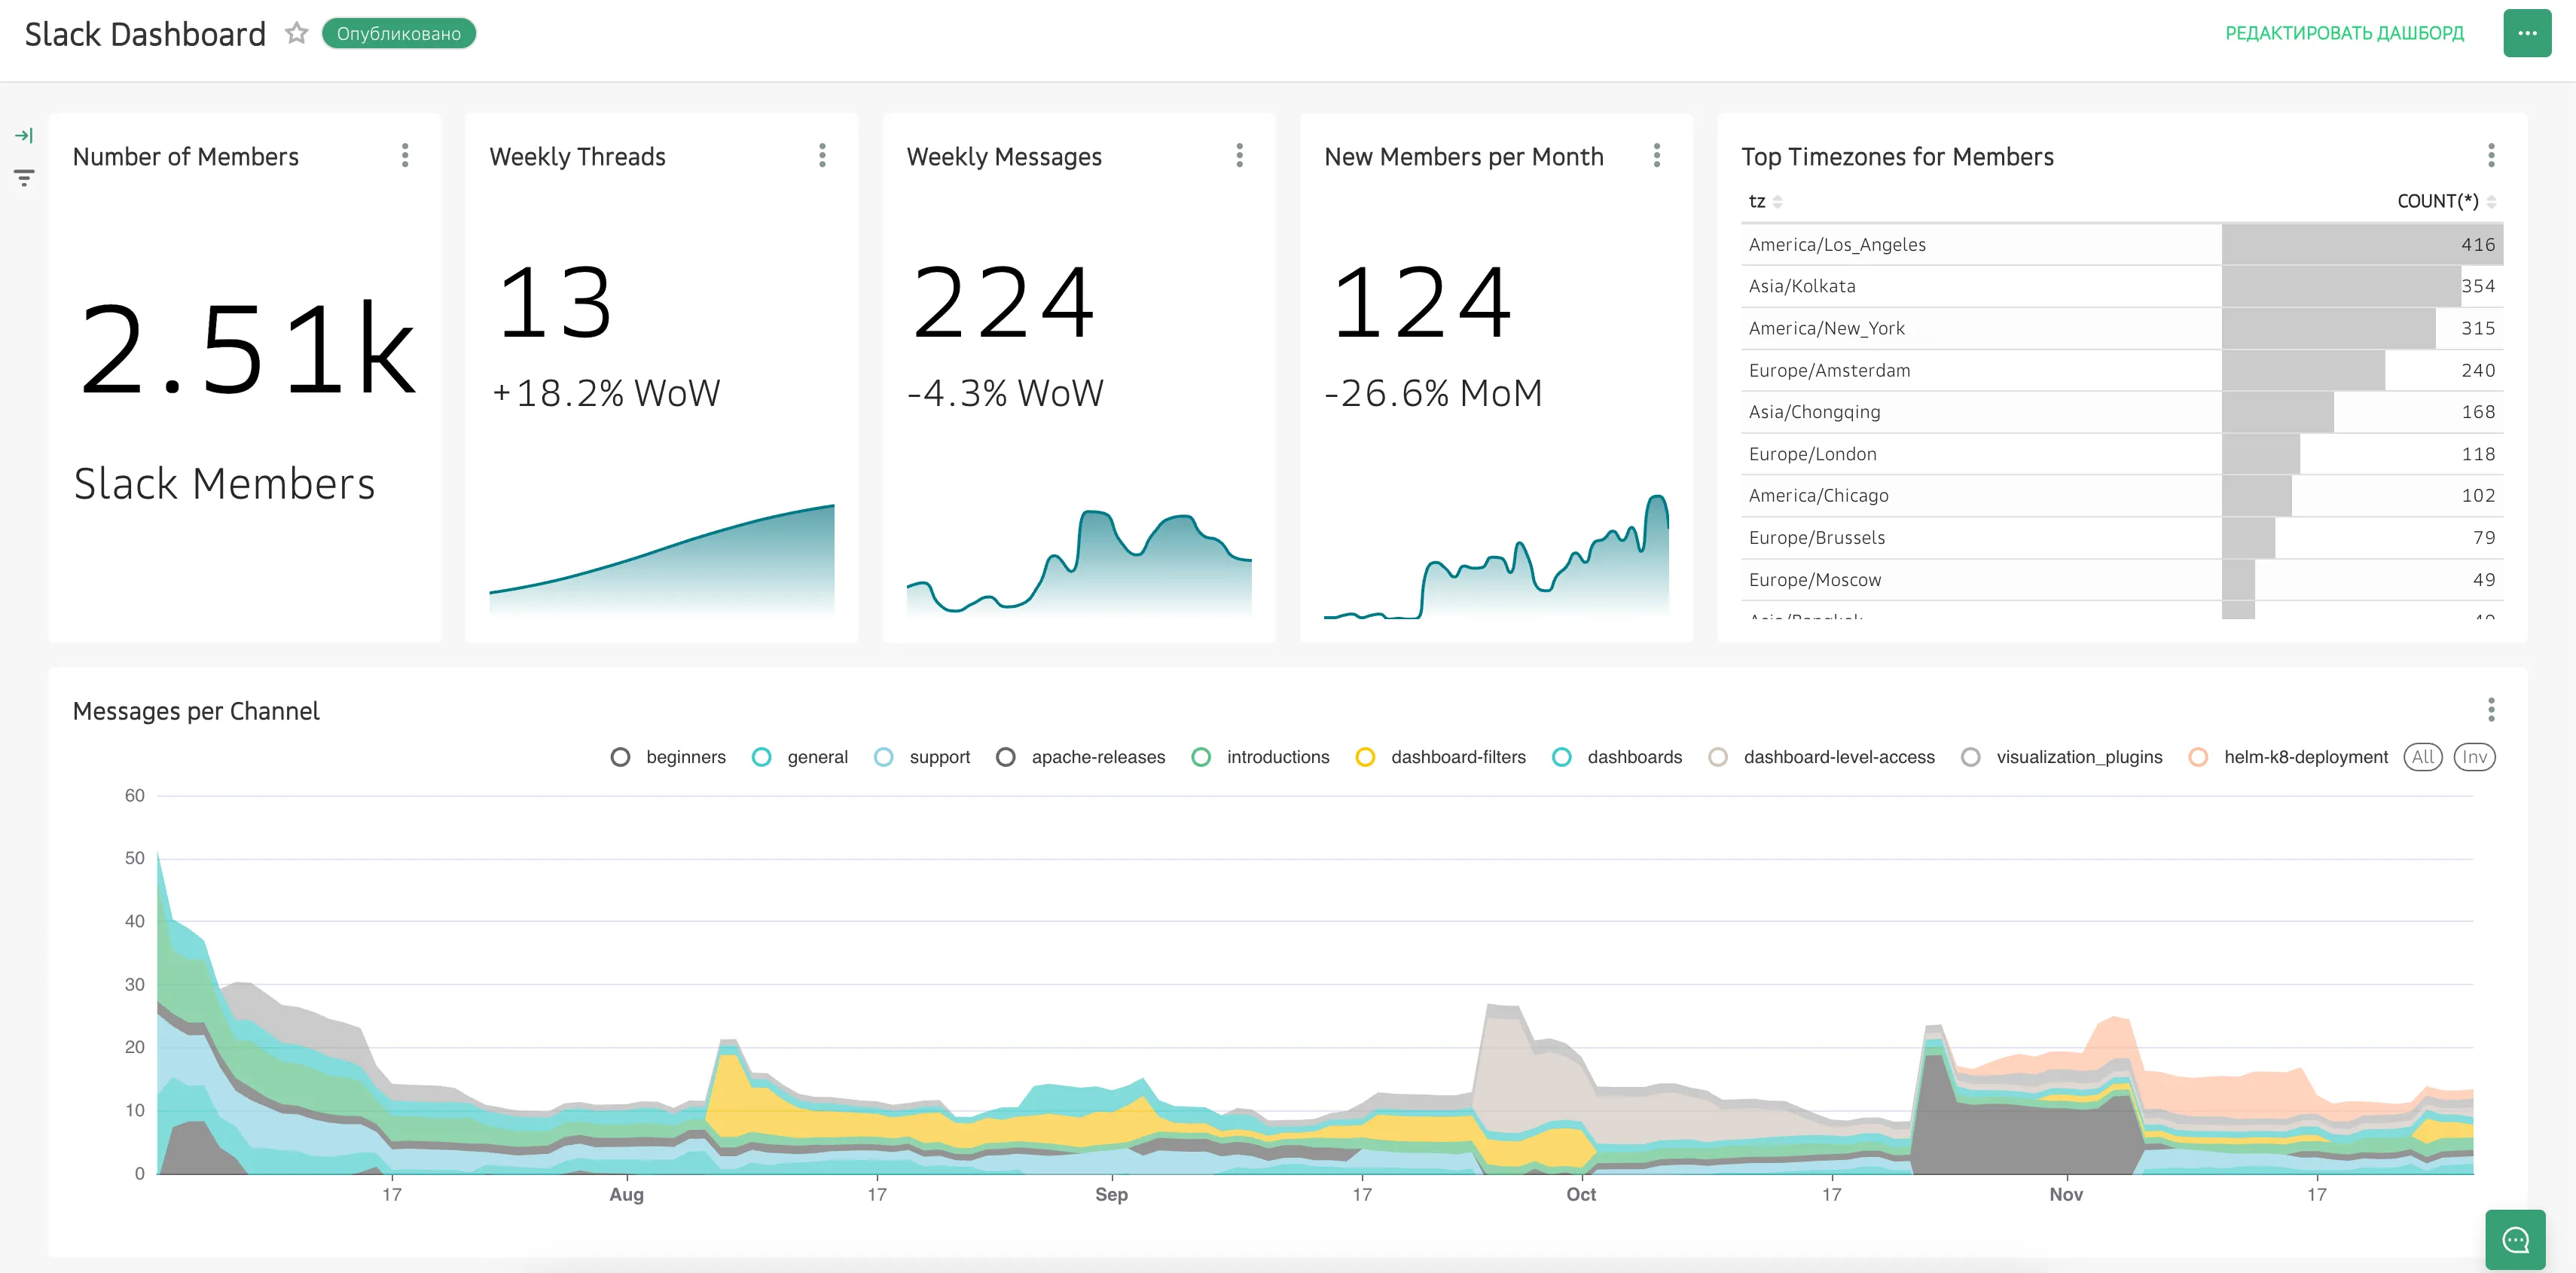The width and height of the screenshot is (2576, 1273).
Task: Click the 354 count cell
Action: click(x=2362, y=287)
